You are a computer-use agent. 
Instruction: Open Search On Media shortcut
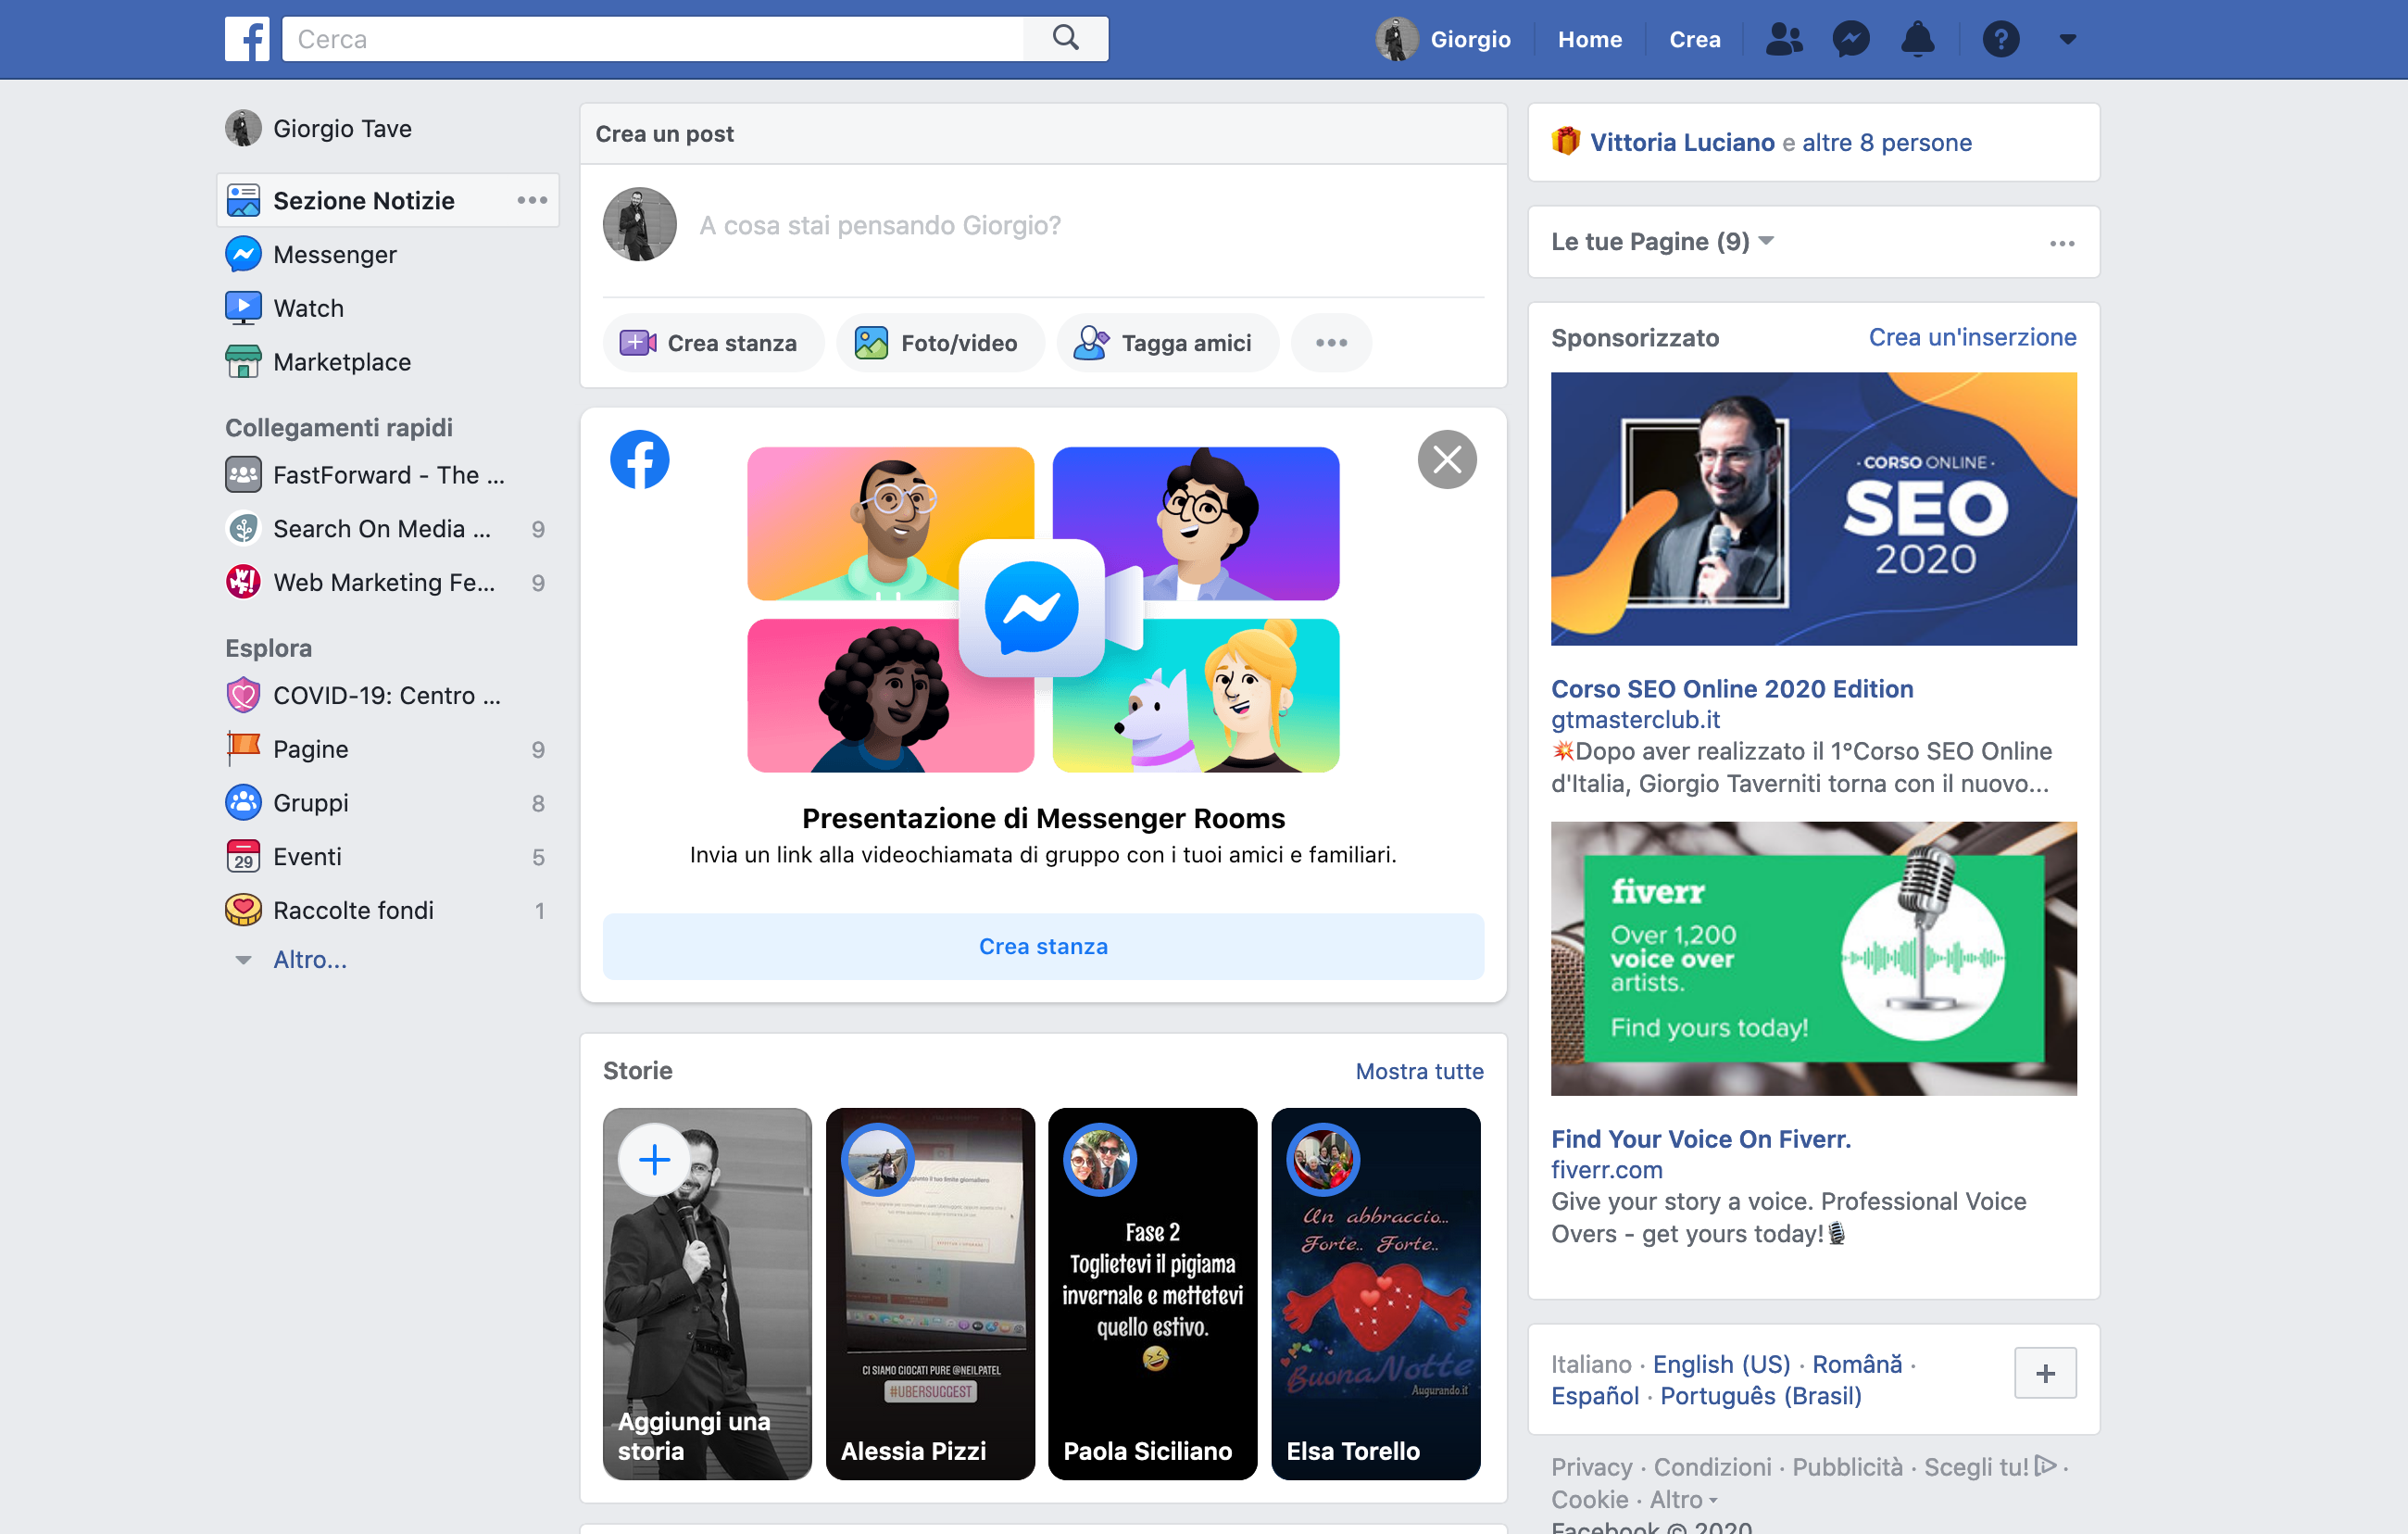click(x=358, y=529)
